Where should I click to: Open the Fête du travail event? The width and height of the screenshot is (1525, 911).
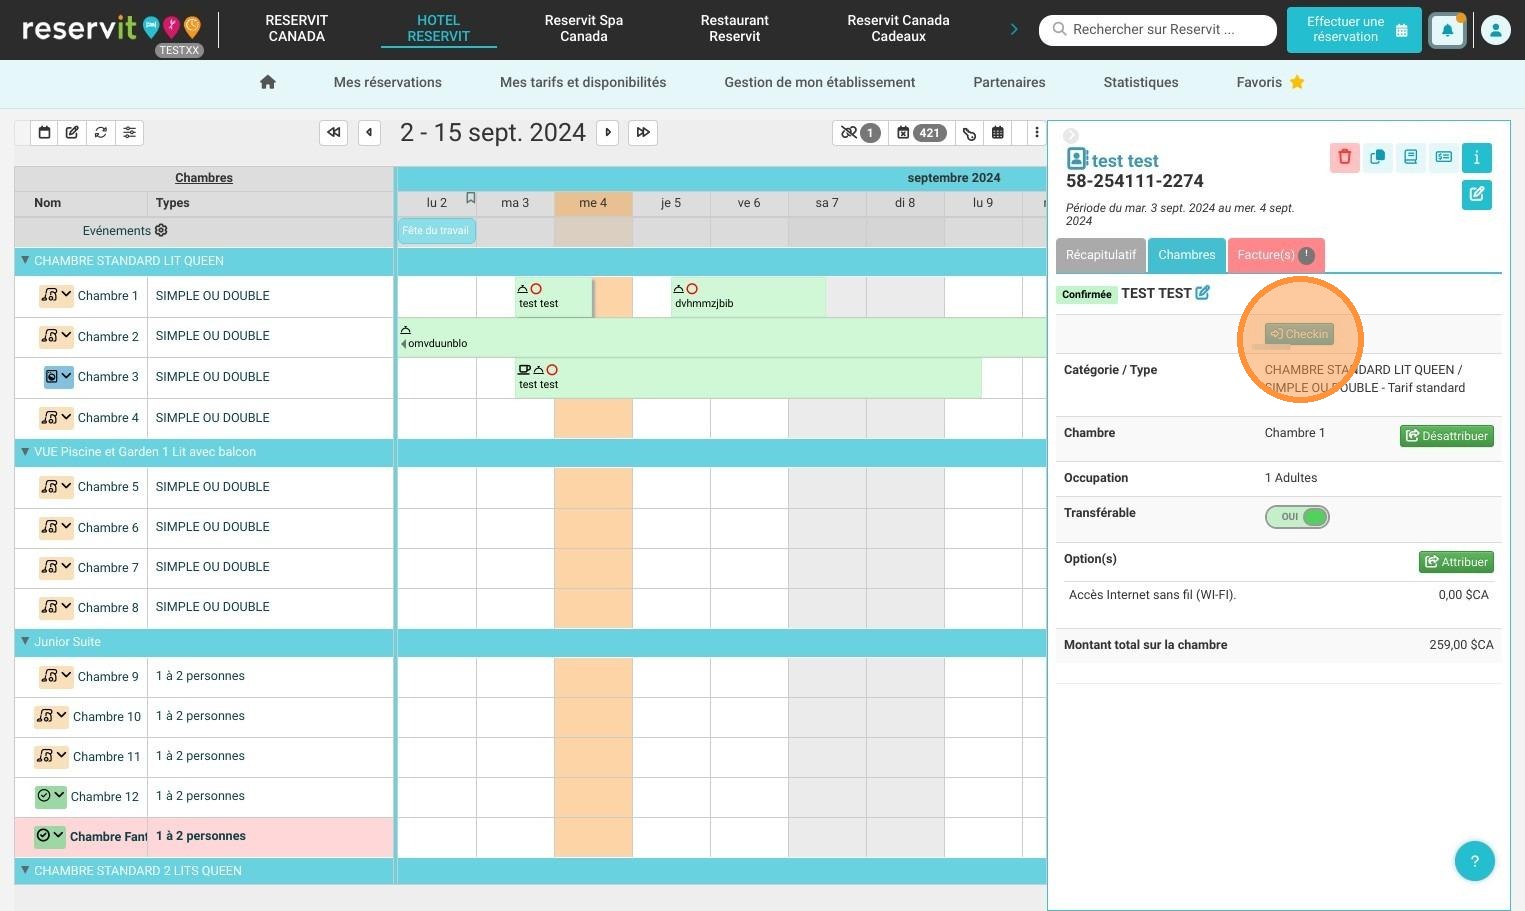point(436,231)
